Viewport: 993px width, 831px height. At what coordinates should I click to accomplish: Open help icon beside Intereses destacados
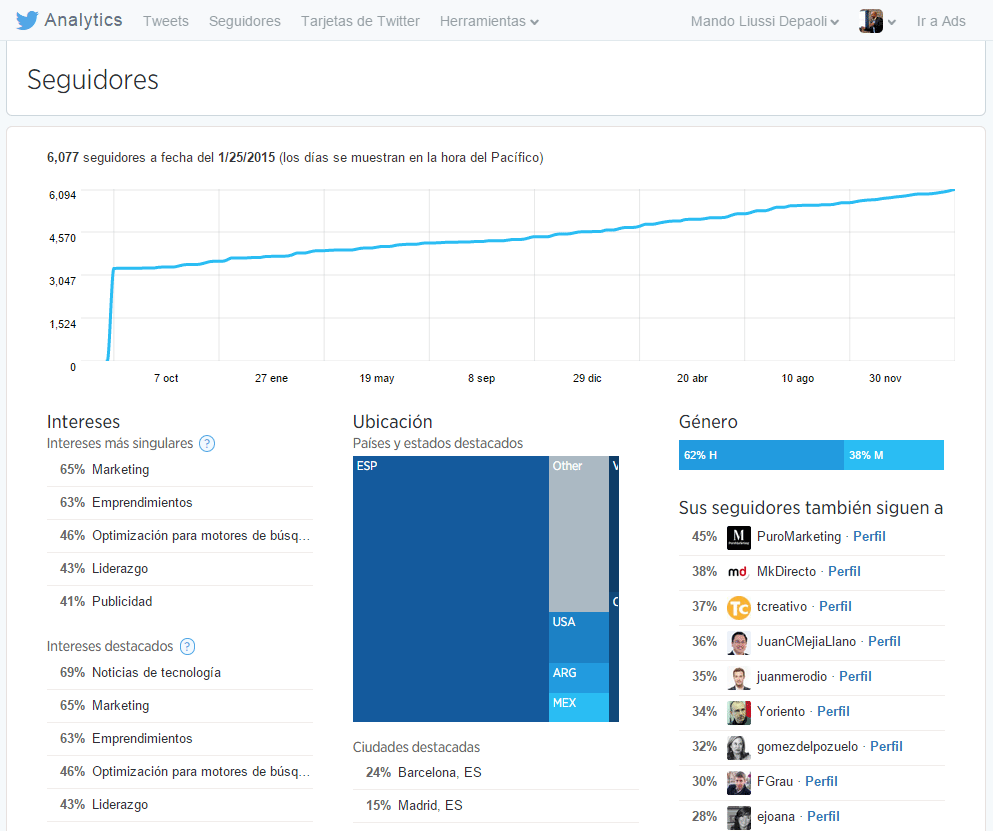click(x=187, y=646)
